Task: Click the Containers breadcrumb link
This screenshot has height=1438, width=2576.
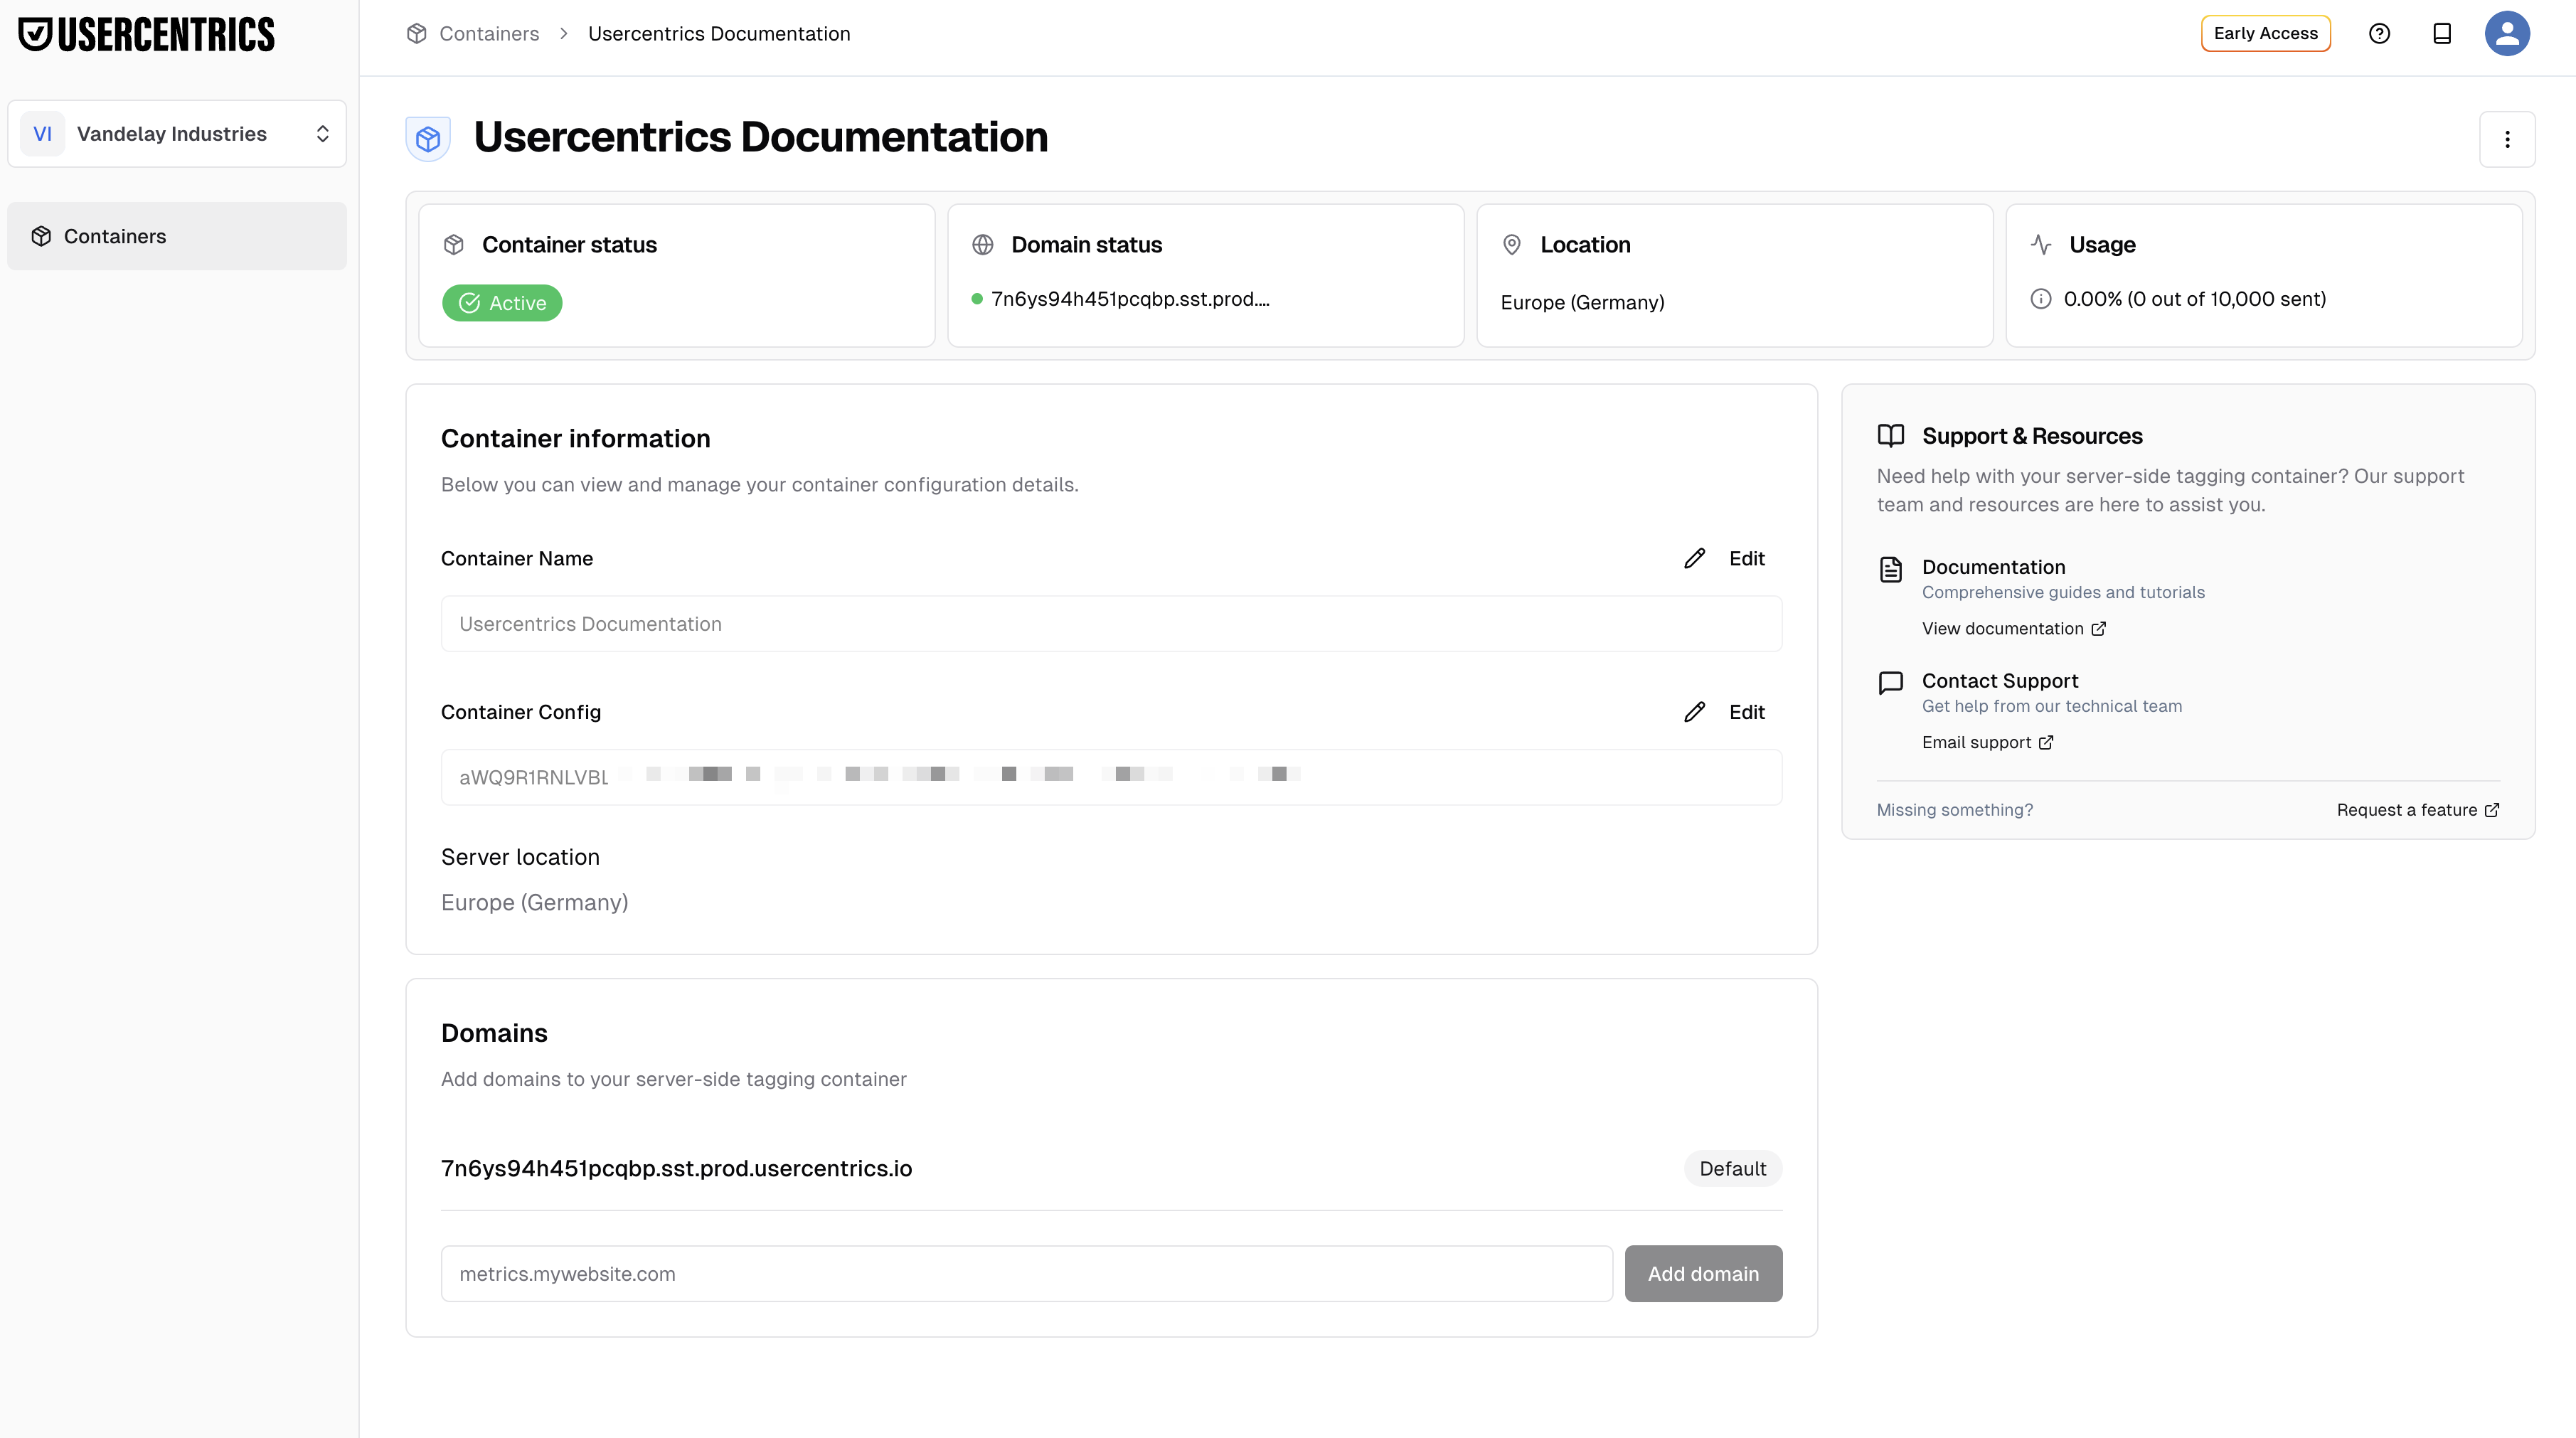Action: tap(489, 33)
